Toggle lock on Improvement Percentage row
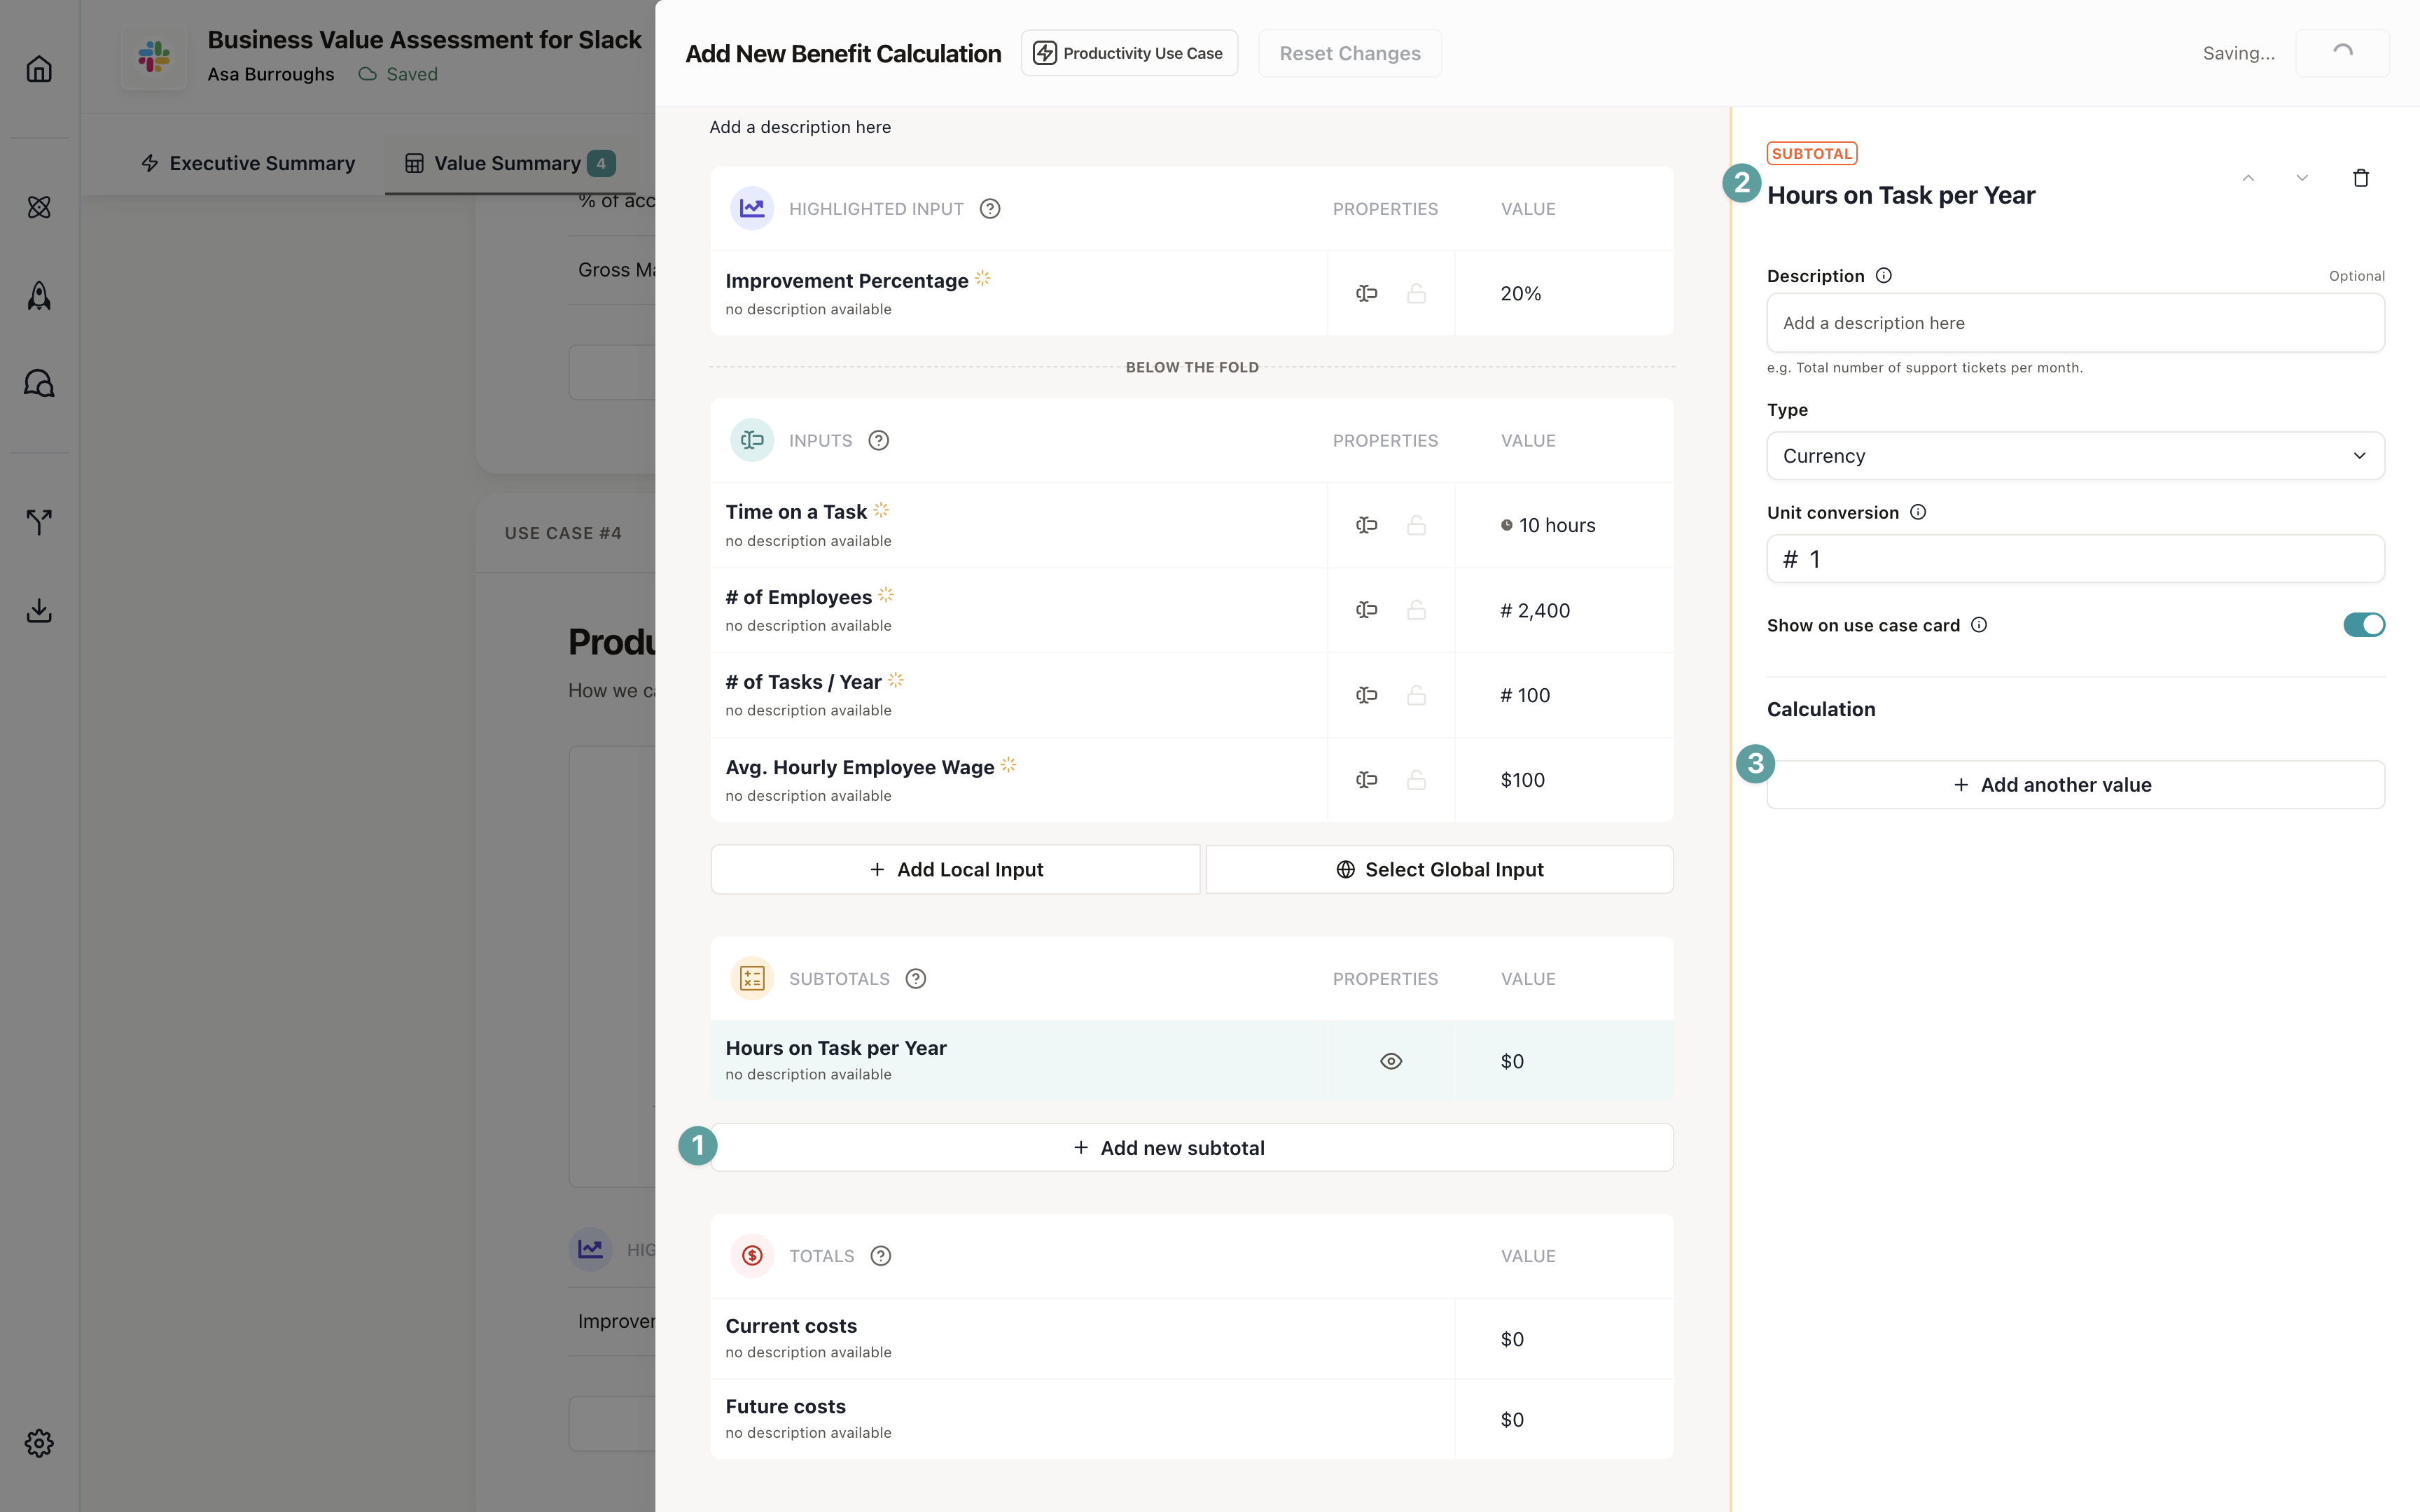 [1416, 294]
